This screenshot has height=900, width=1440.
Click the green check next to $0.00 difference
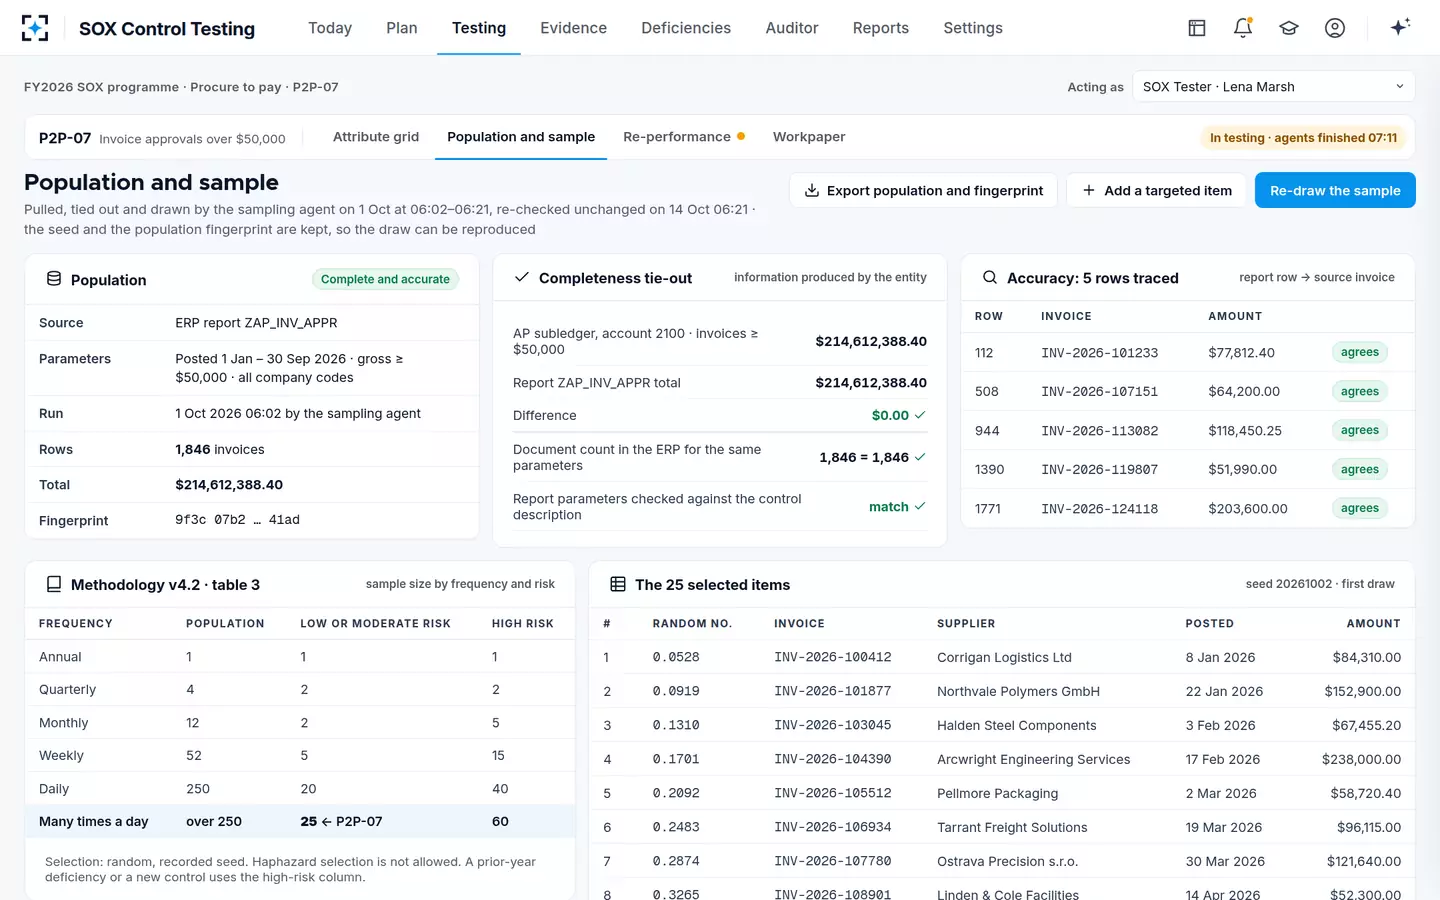pyautogui.click(x=920, y=415)
